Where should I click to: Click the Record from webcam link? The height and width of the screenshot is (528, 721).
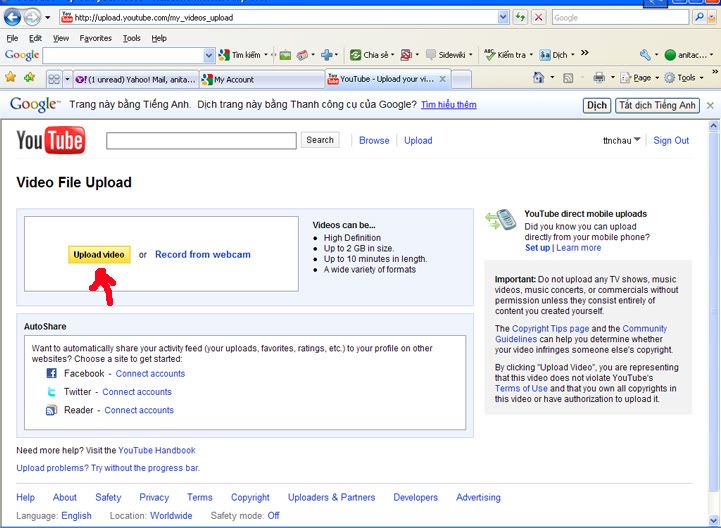pos(203,254)
